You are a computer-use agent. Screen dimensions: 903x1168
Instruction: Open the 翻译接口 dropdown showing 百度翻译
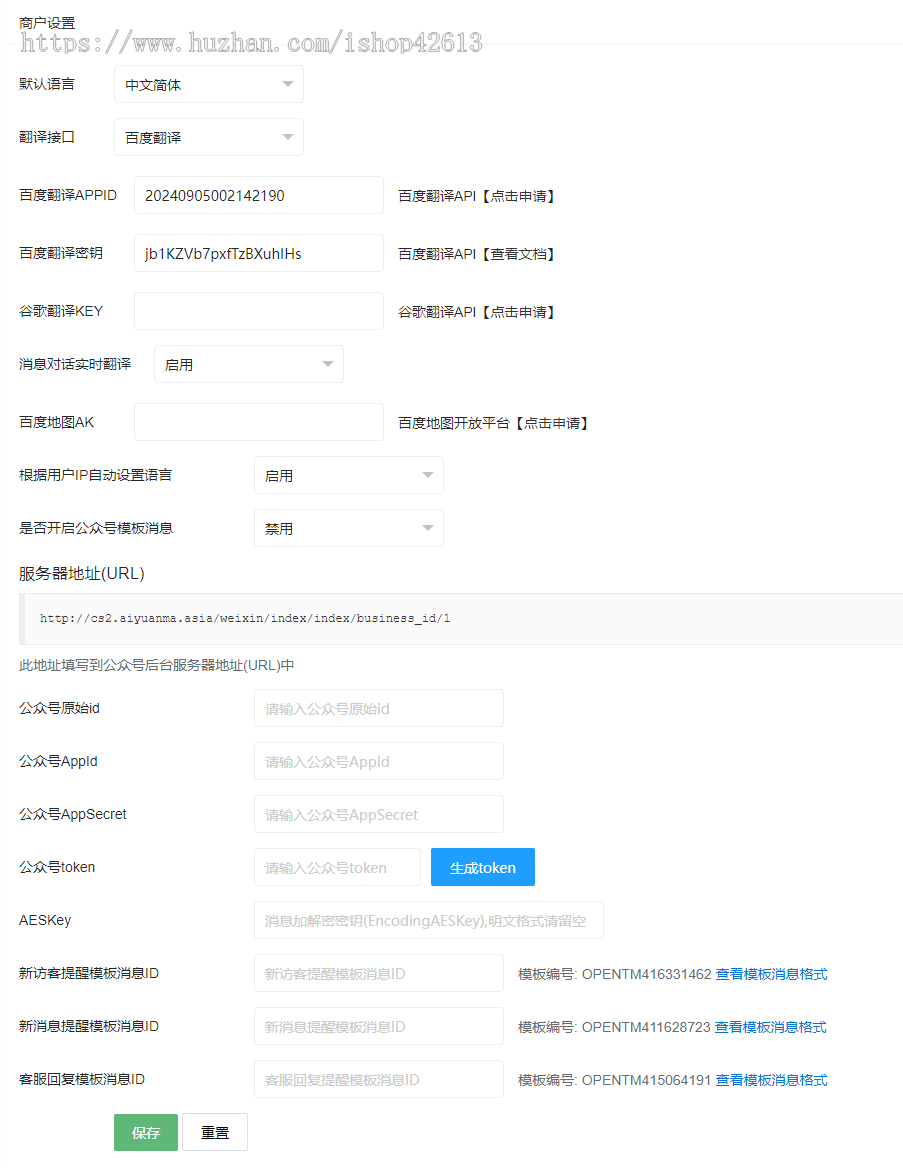pyautogui.click(x=209, y=137)
